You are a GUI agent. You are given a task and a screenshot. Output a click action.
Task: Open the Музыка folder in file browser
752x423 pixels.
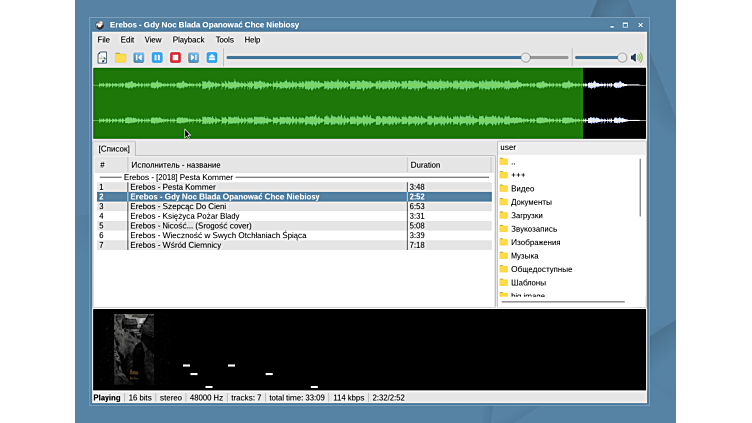524,256
